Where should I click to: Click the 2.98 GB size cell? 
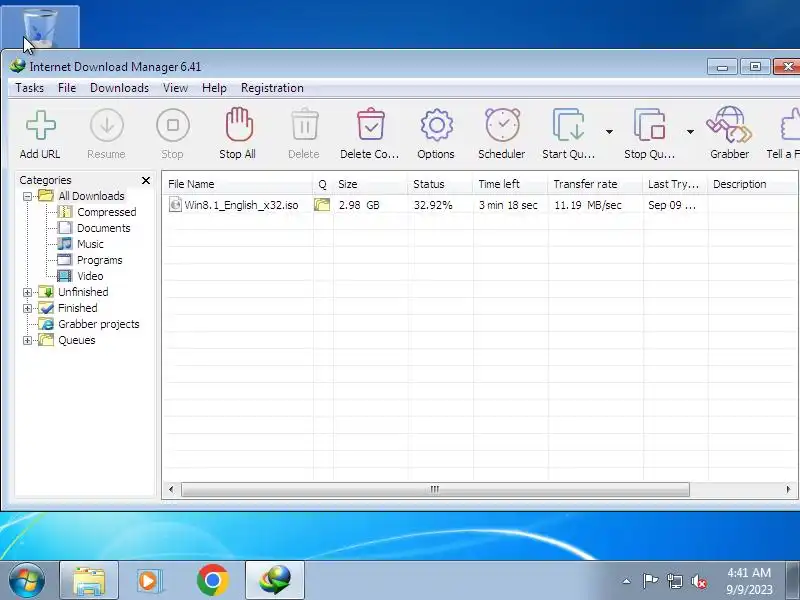coord(359,205)
